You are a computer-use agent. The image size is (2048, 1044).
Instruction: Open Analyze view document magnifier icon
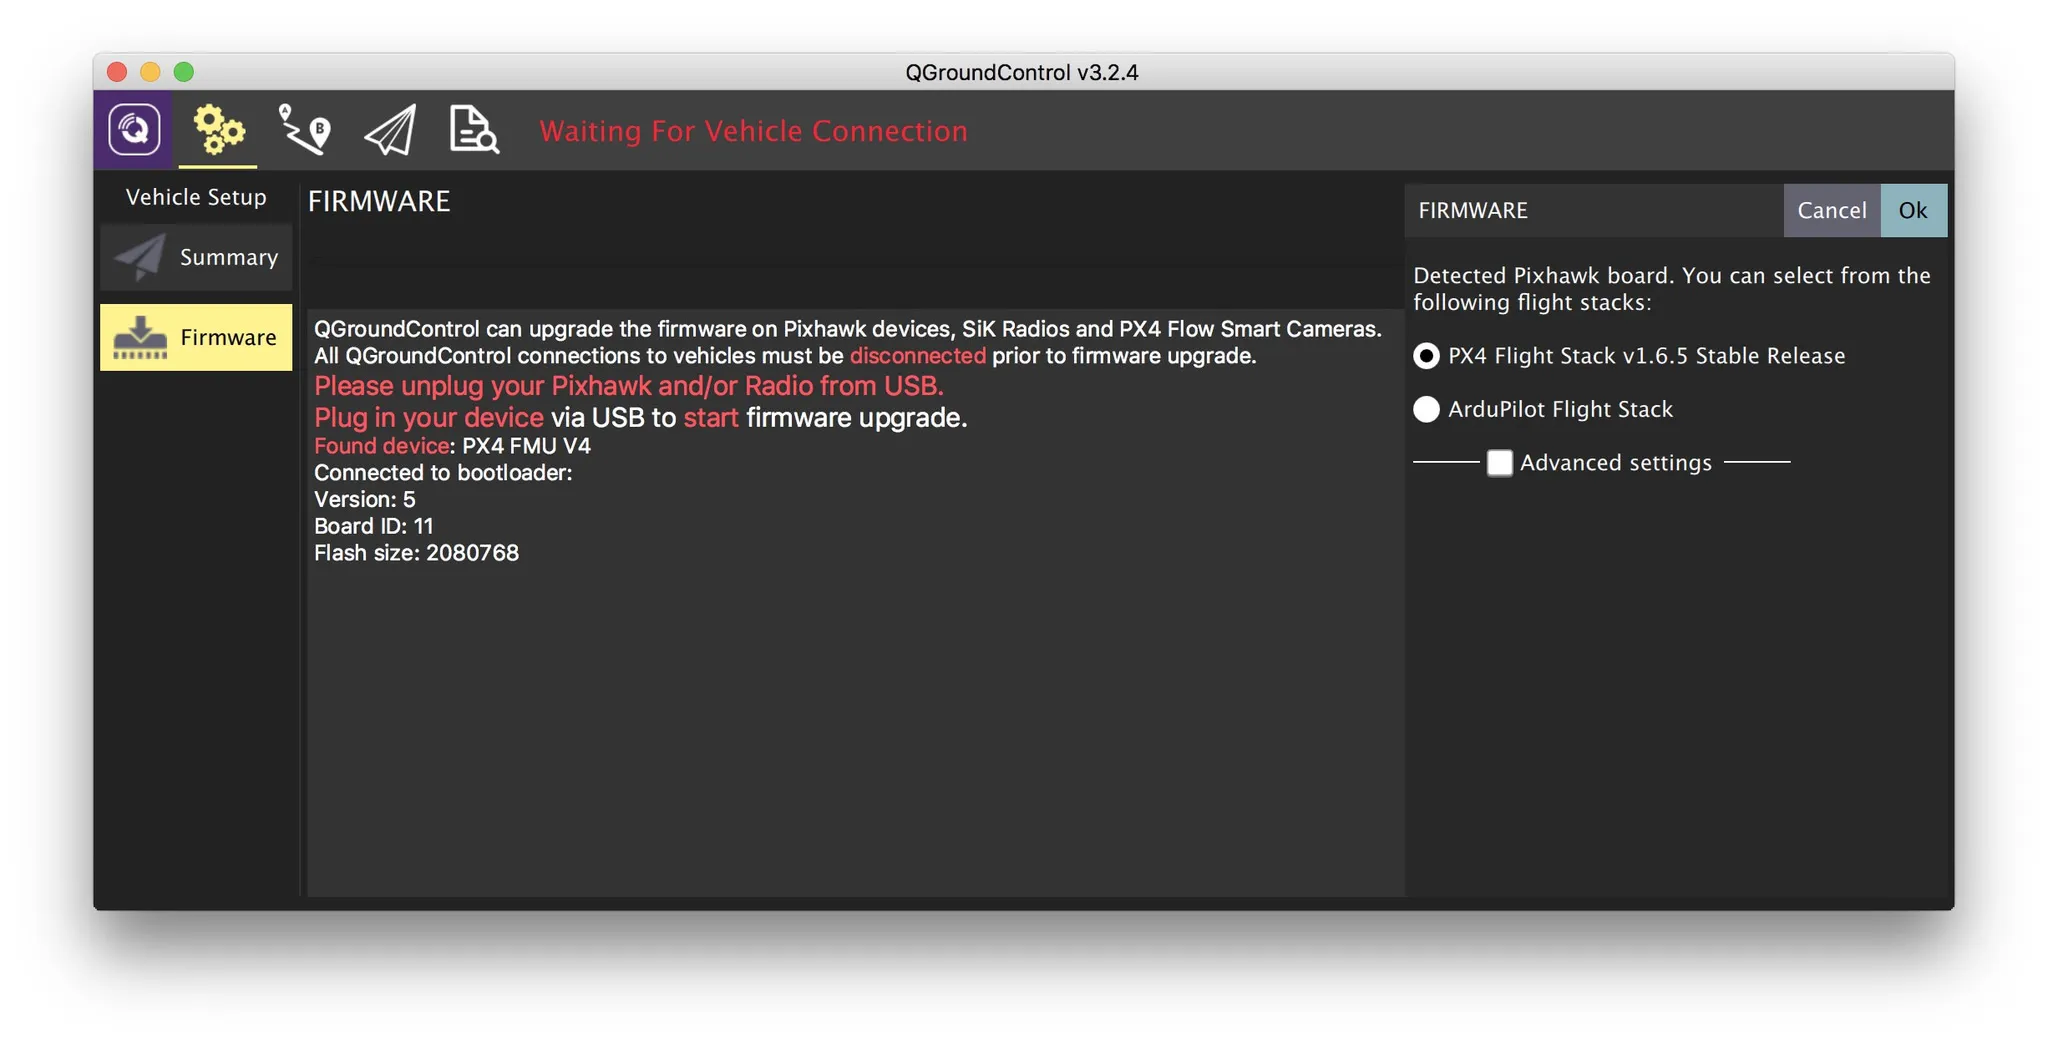click(473, 130)
